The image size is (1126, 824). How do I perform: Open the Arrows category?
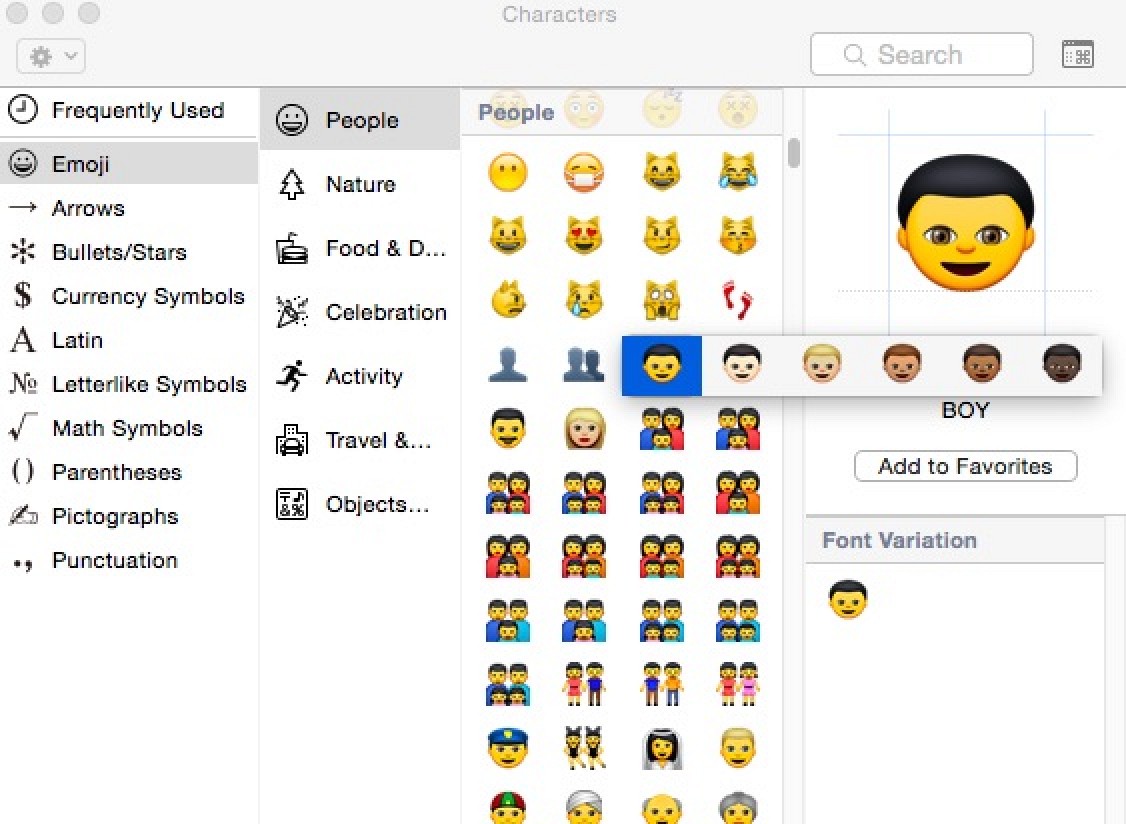point(88,208)
